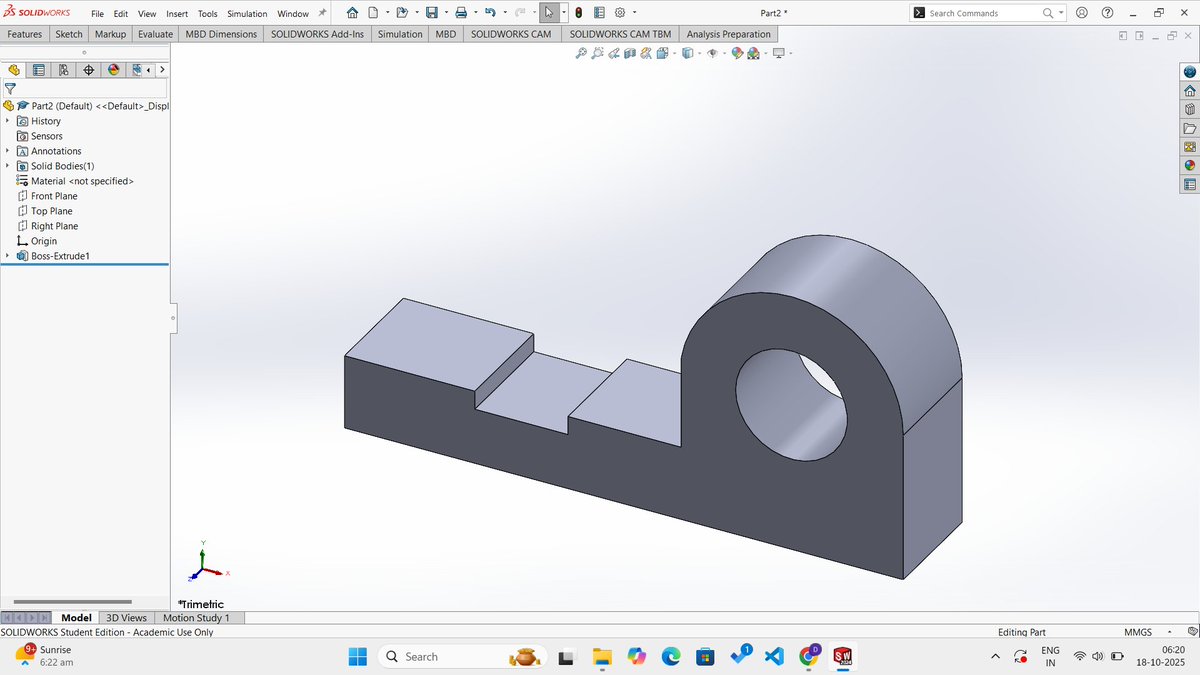Switch to the Motion Study 1 tab
Image resolution: width=1200 pixels, height=675 pixels.
tap(196, 618)
